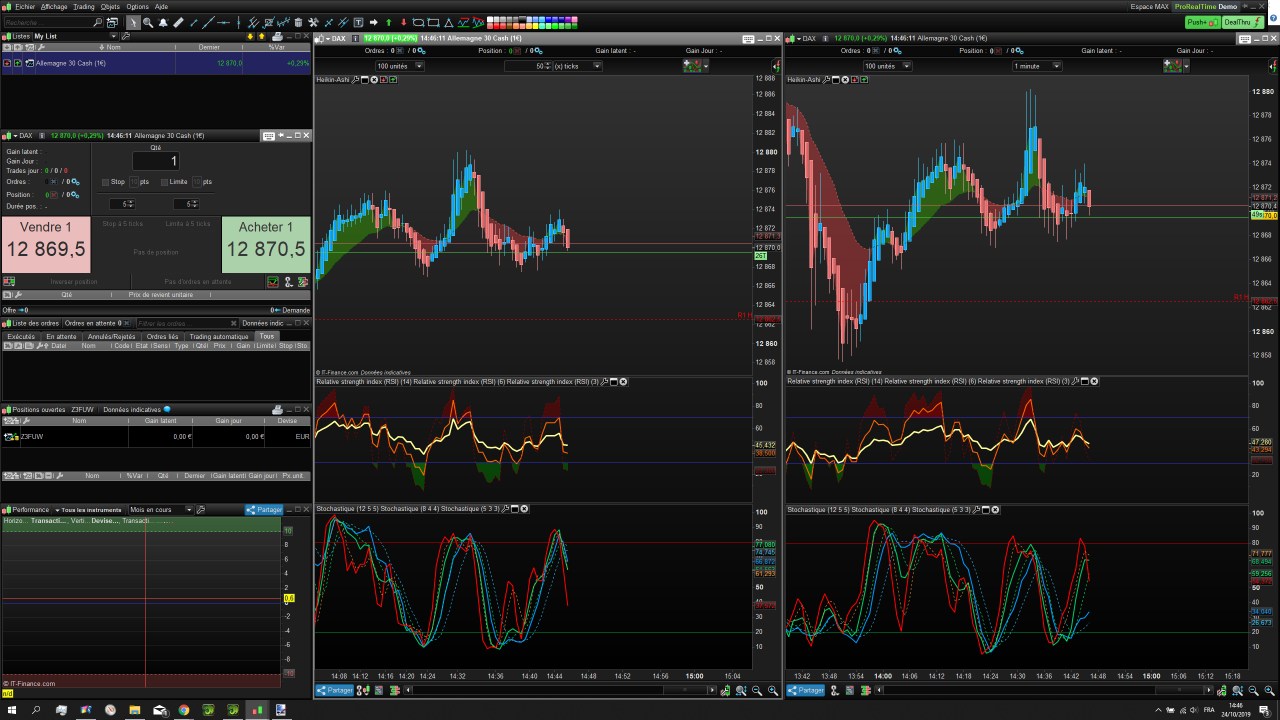This screenshot has width=1280, height=720.
Task: Click Partager below the right chart
Action: (x=806, y=690)
